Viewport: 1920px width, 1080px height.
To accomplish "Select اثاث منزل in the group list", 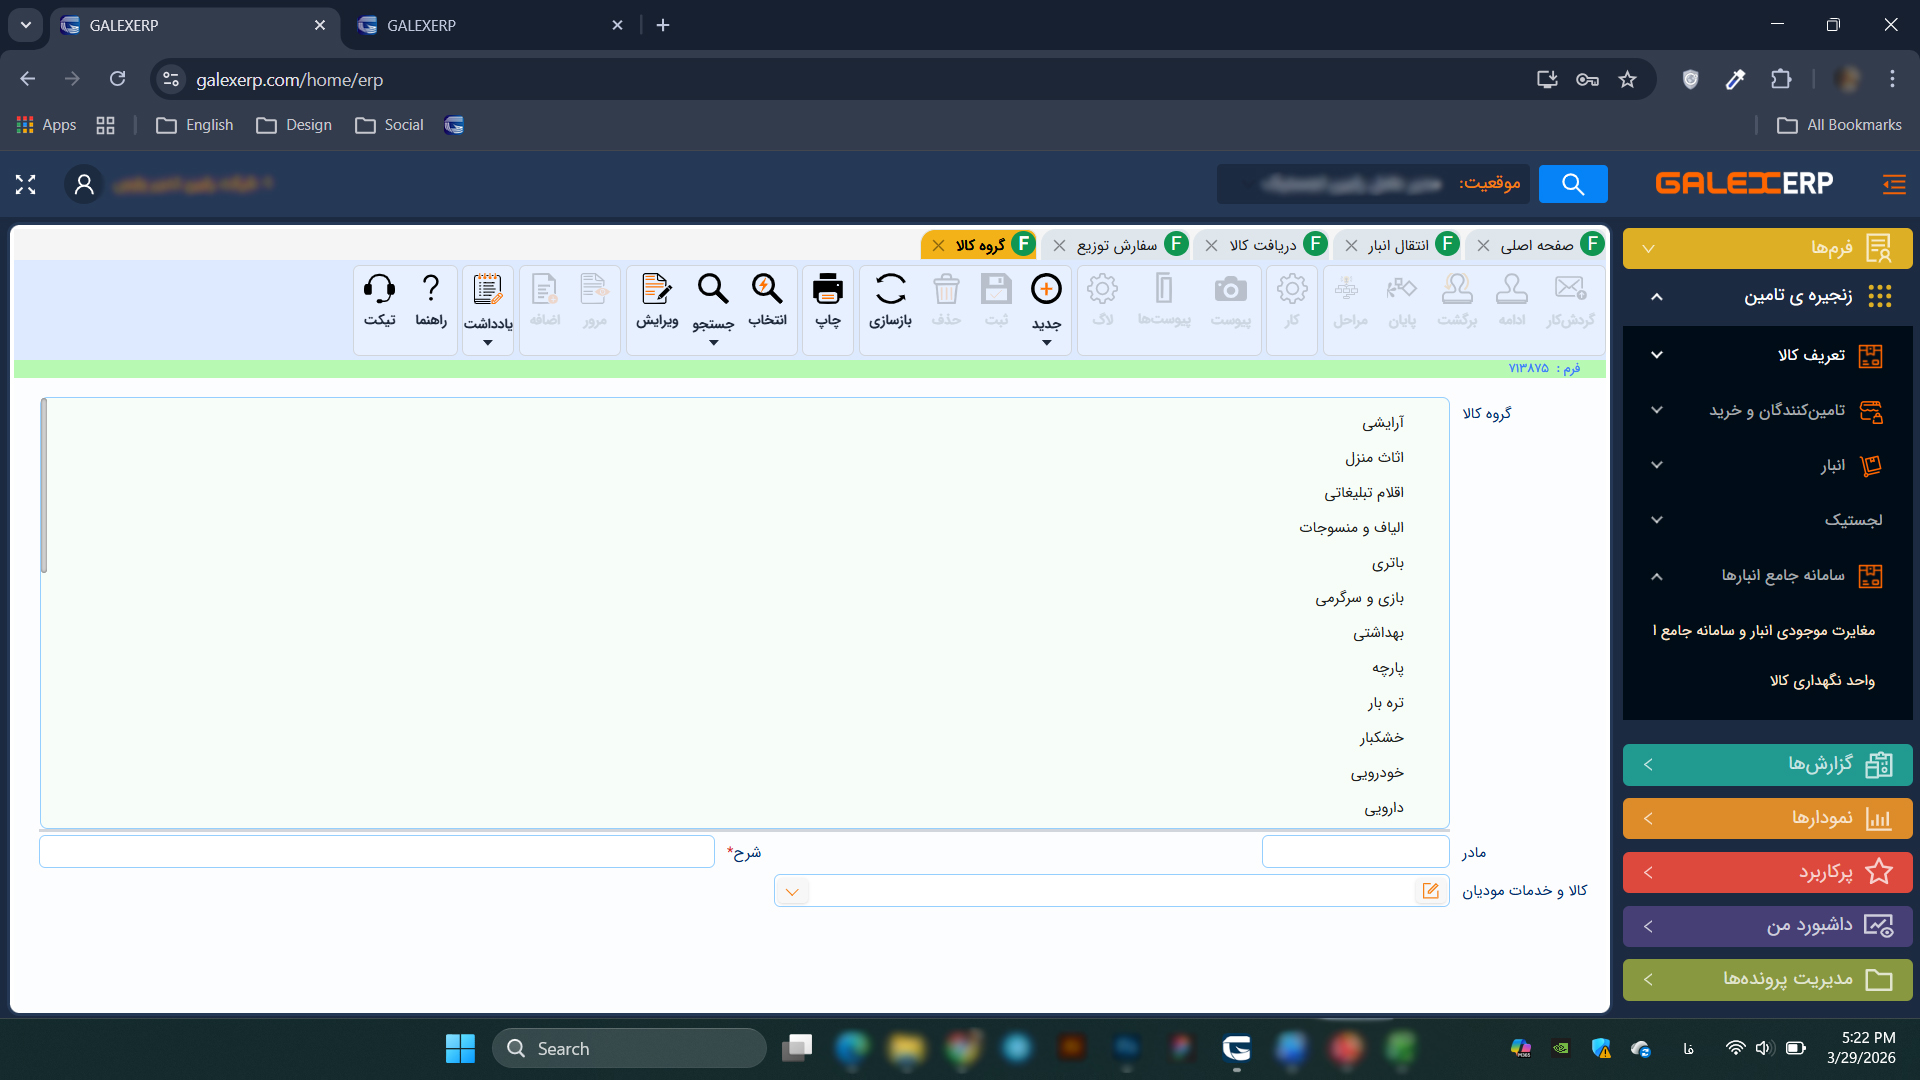I will click(x=1374, y=458).
